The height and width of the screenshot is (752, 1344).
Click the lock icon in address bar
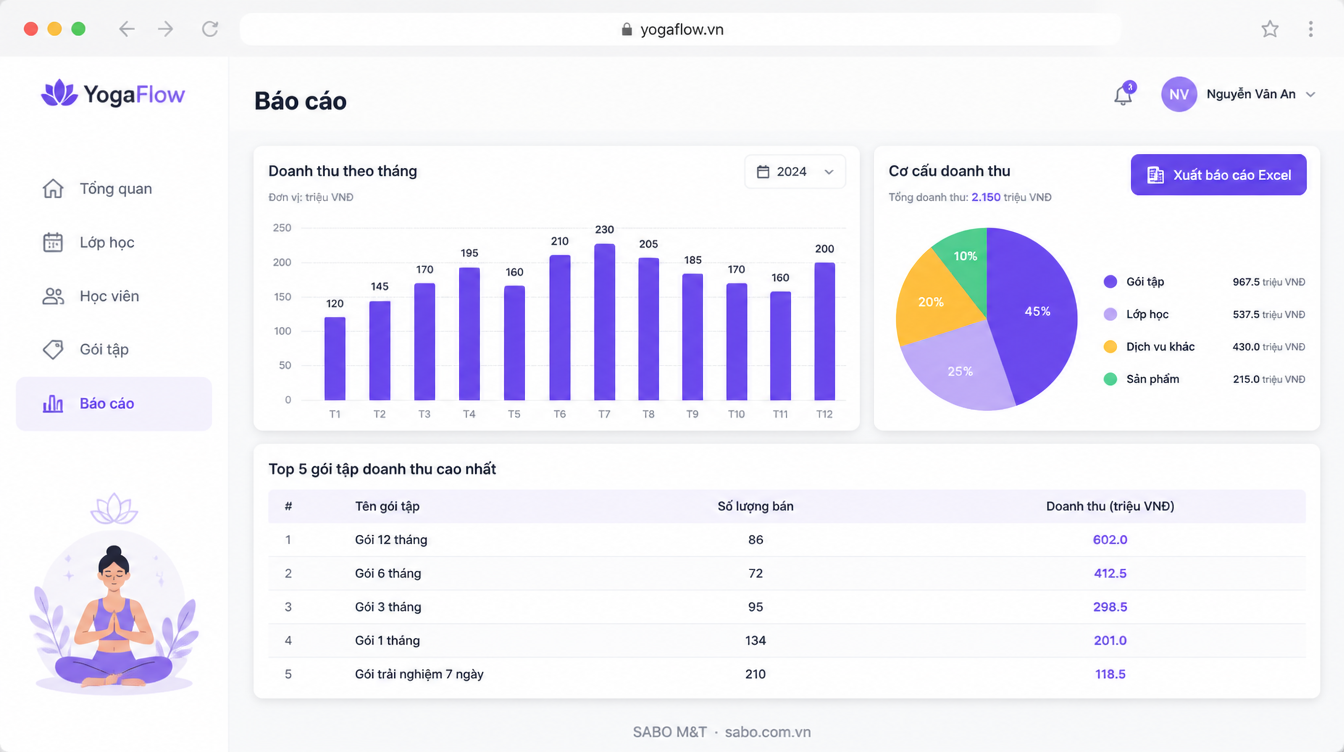(627, 29)
